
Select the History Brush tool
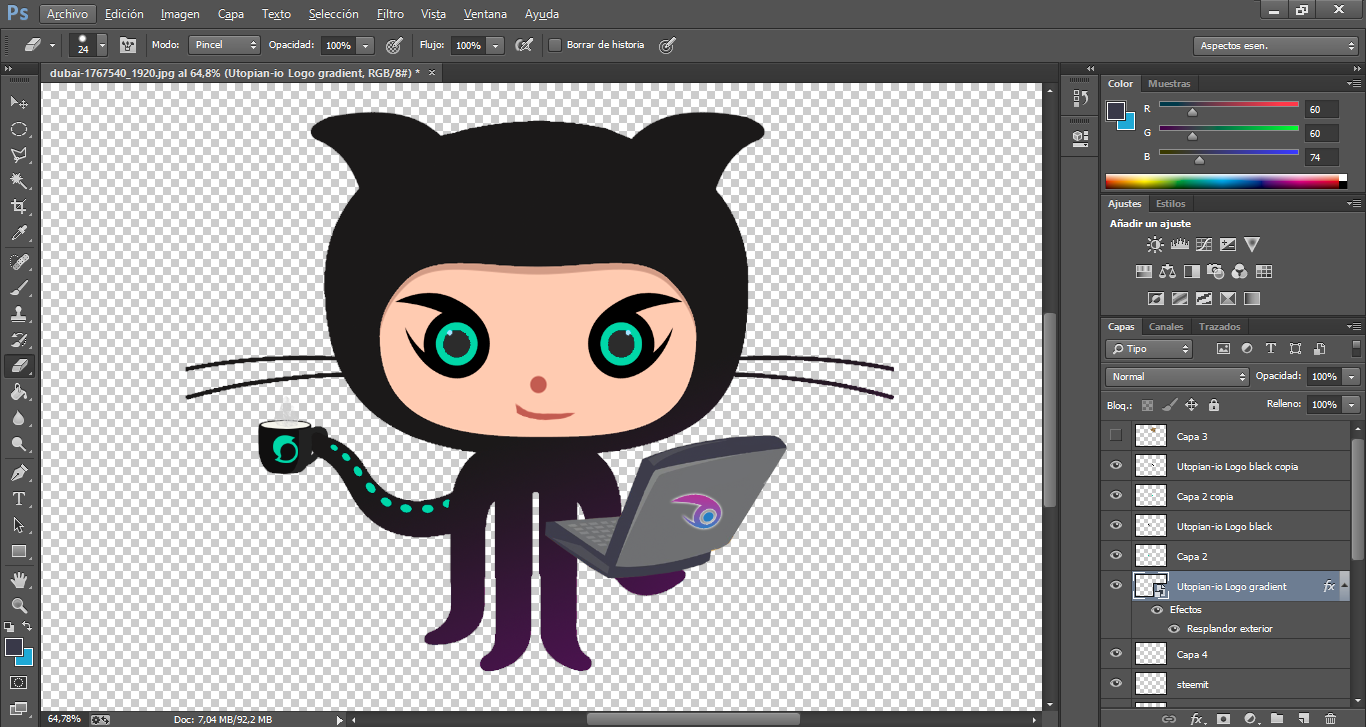pos(19,340)
